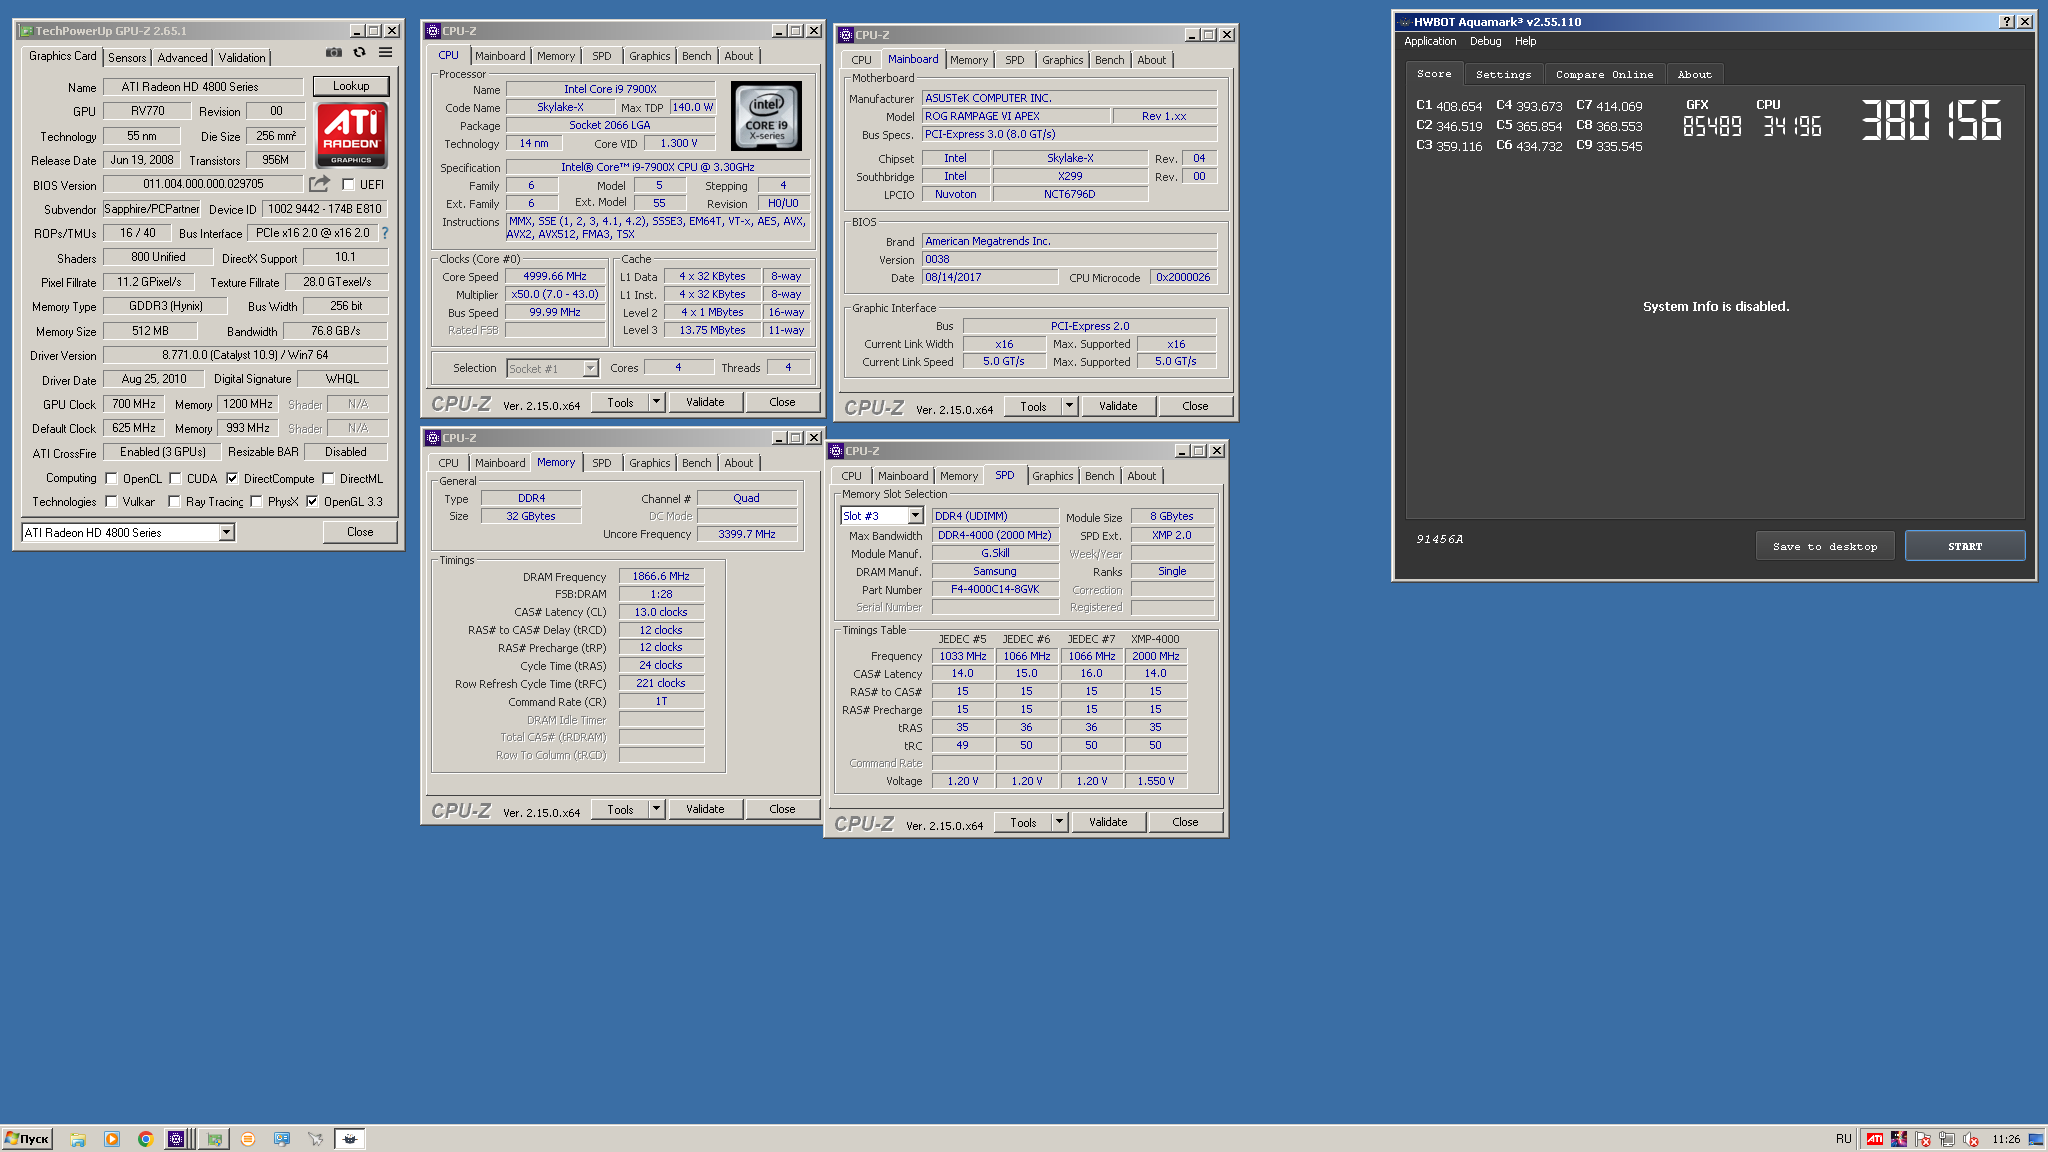Toggle the DirectCompute checkbox

click(x=232, y=479)
